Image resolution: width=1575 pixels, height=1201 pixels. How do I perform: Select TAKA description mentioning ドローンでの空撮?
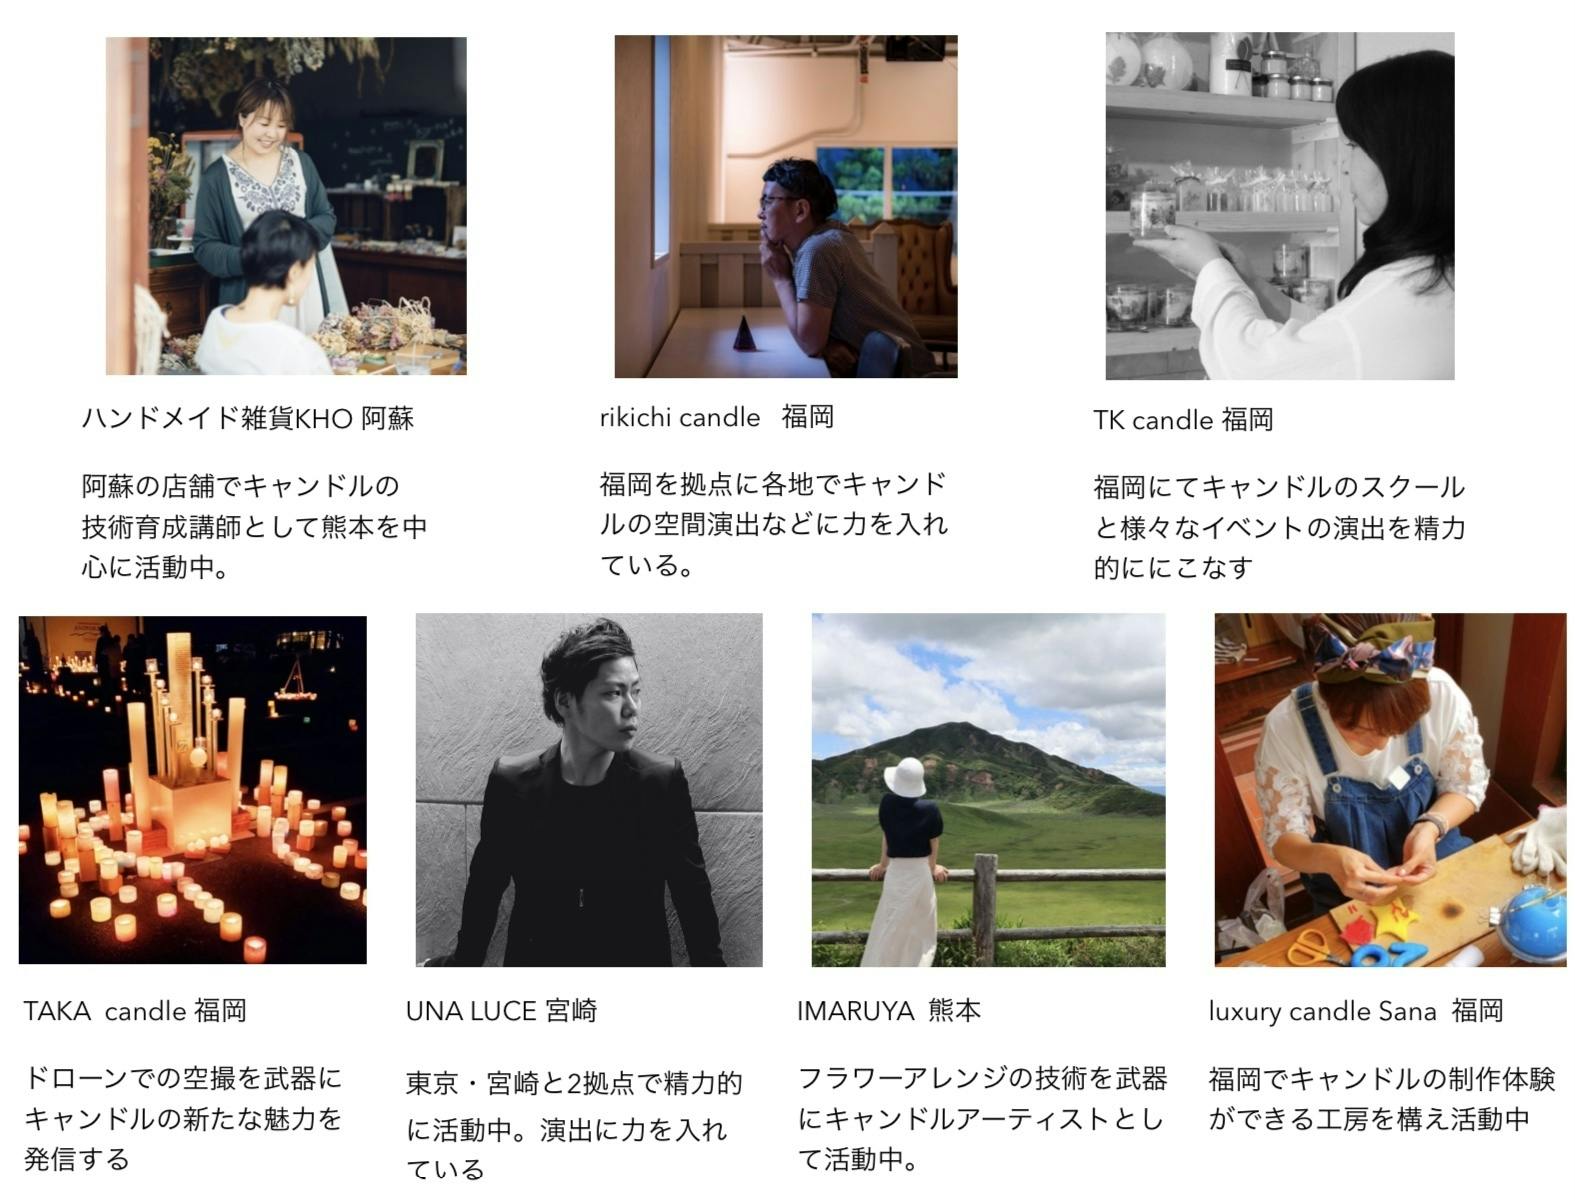[x=183, y=1119]
